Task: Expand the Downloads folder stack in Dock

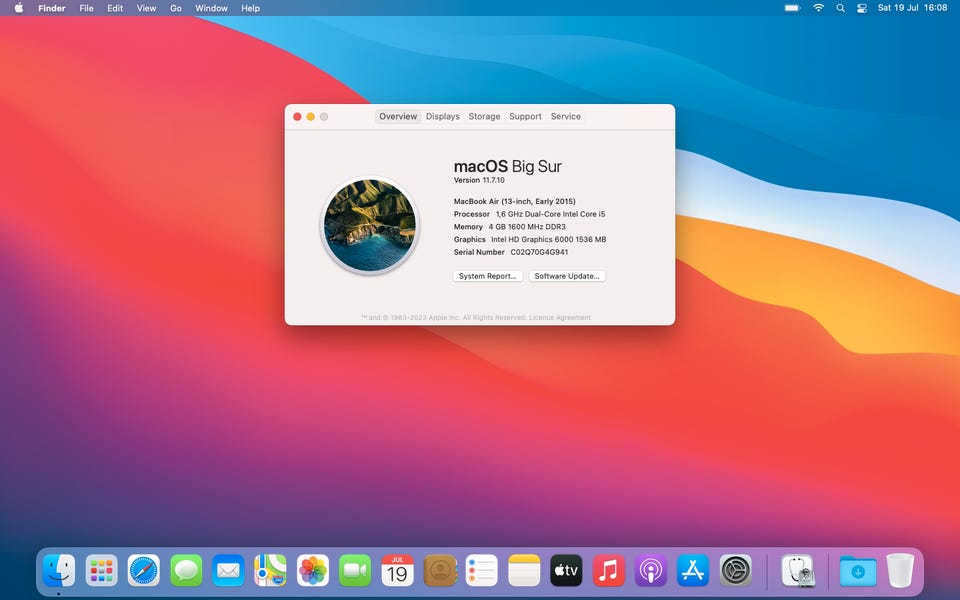Action: 857,571
